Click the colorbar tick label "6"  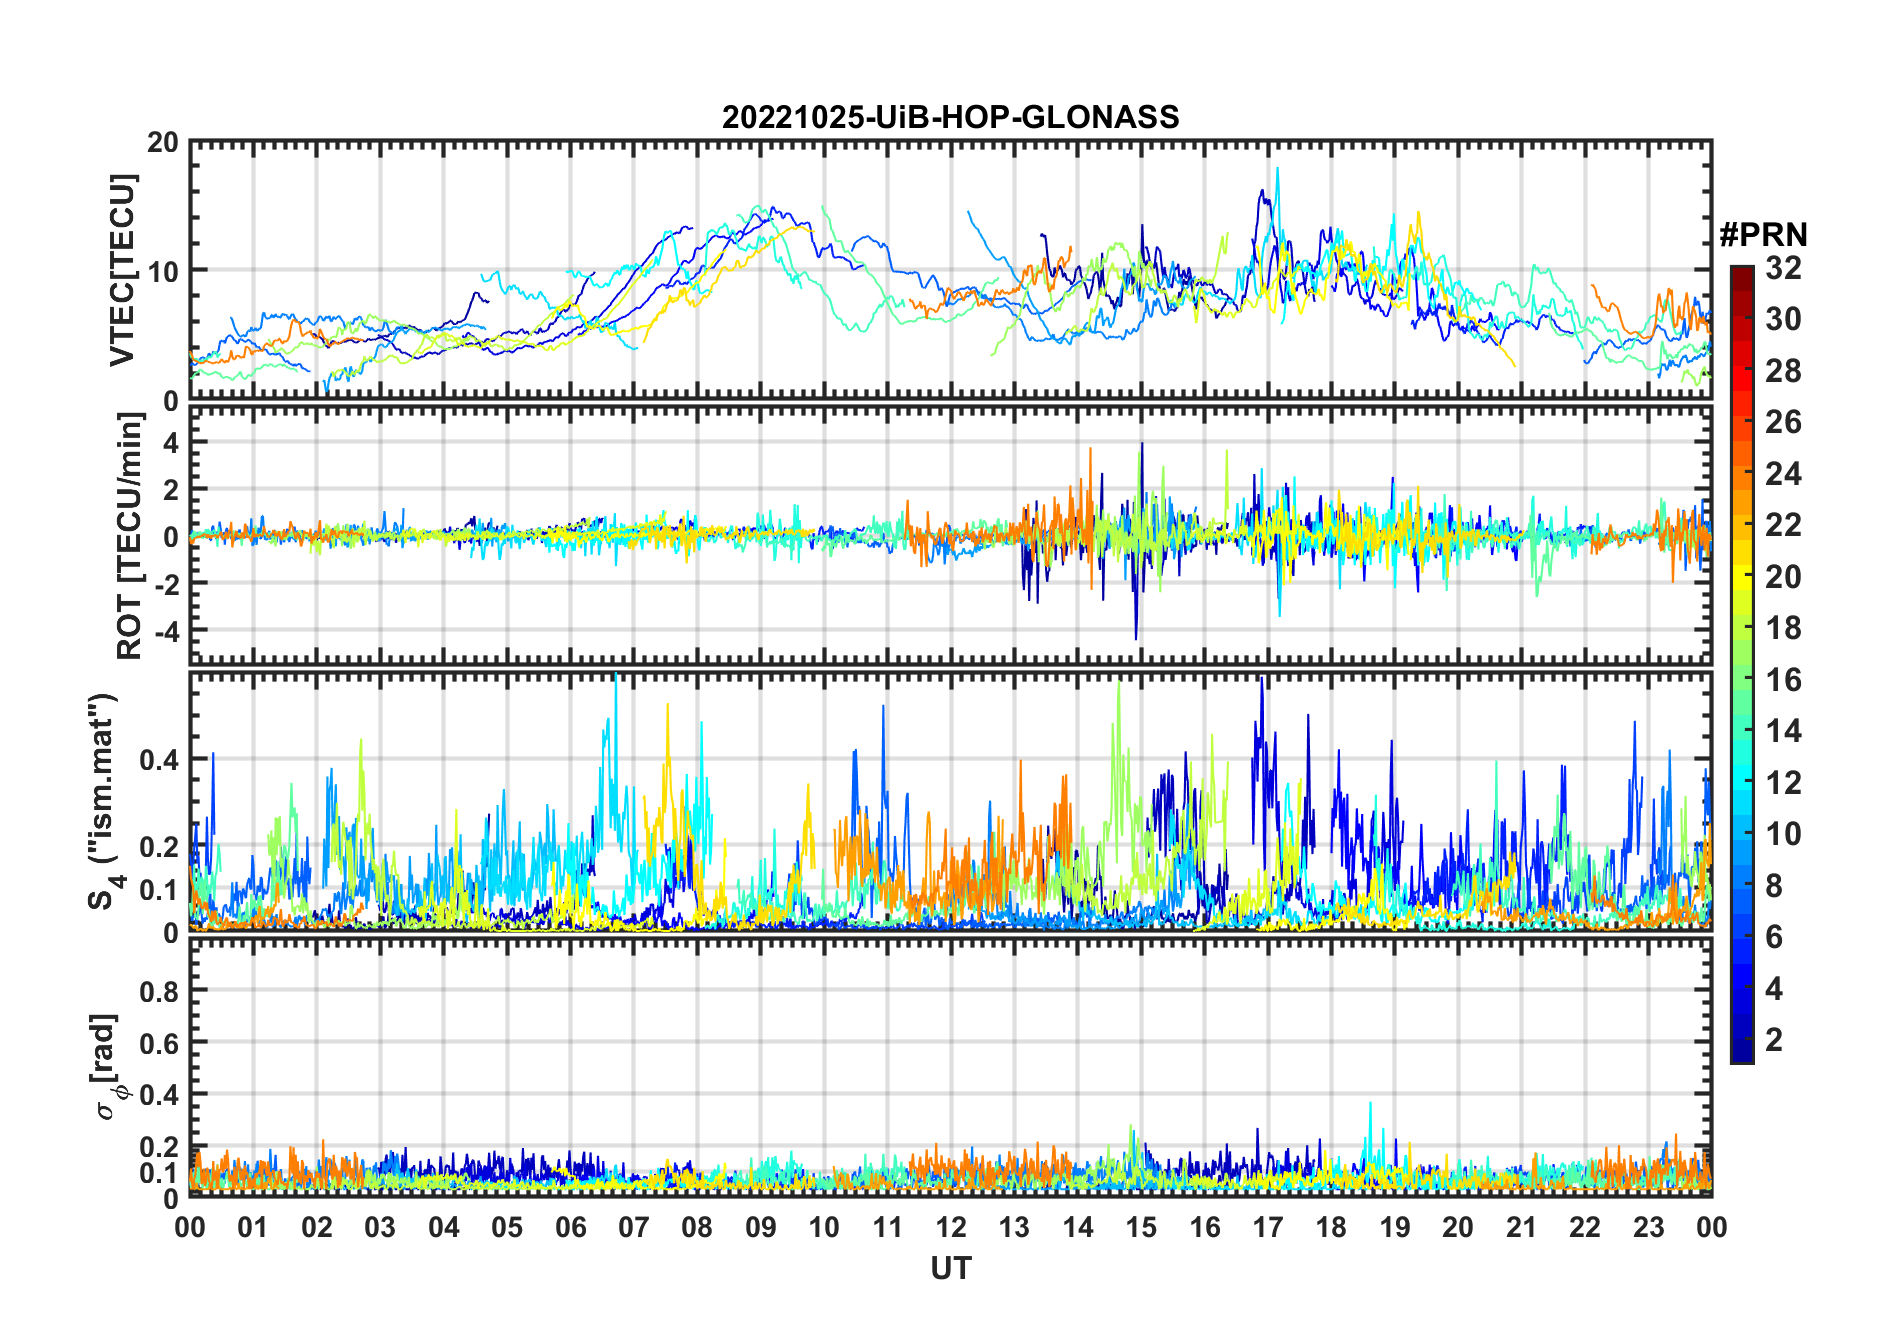click(x=1774, y=937)
